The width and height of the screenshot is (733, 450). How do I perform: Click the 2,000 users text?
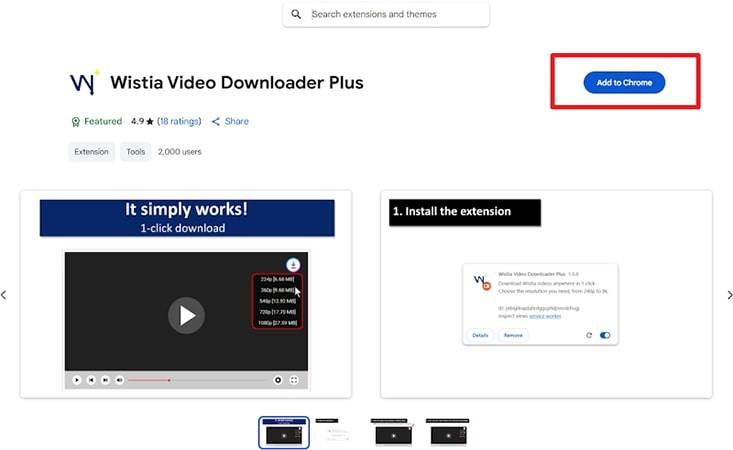180,152
